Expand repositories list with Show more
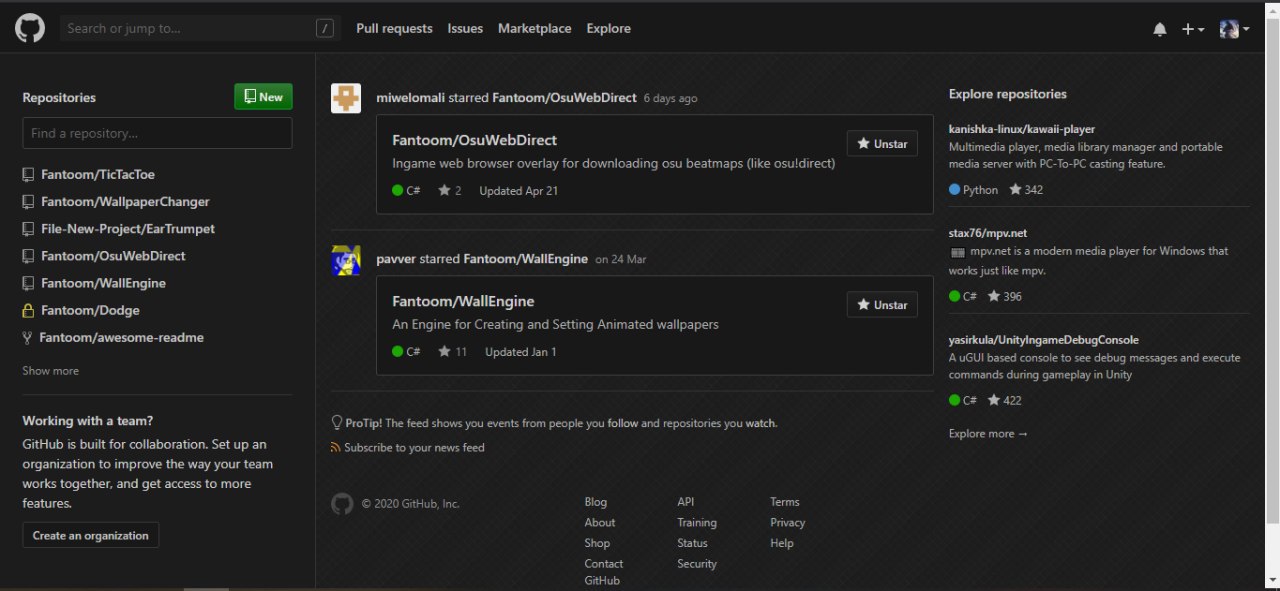Screen dimensions: 1280x591 coord(50,371)
